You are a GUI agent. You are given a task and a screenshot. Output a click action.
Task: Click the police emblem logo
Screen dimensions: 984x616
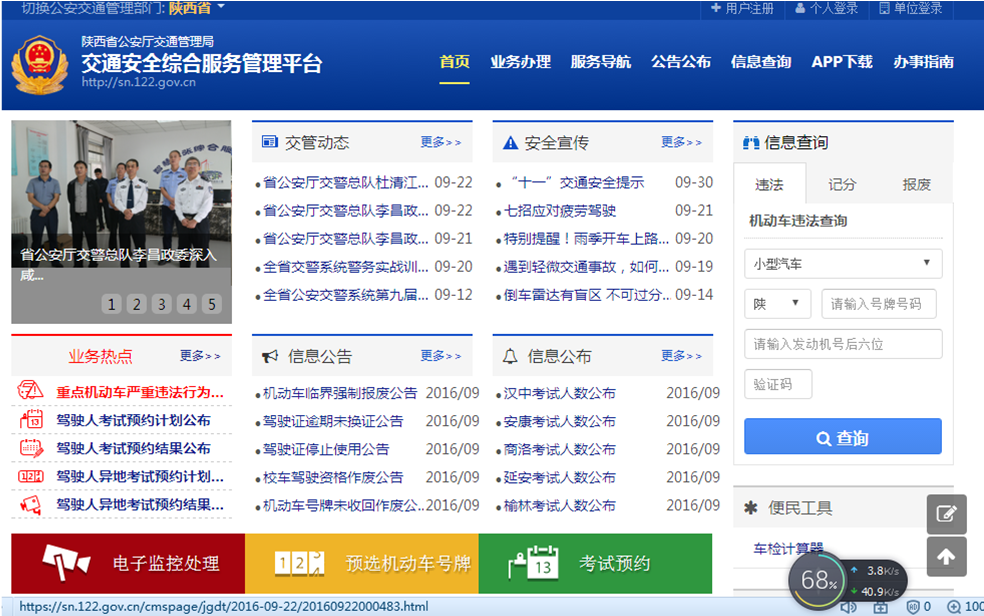click(x=41, y=63)
